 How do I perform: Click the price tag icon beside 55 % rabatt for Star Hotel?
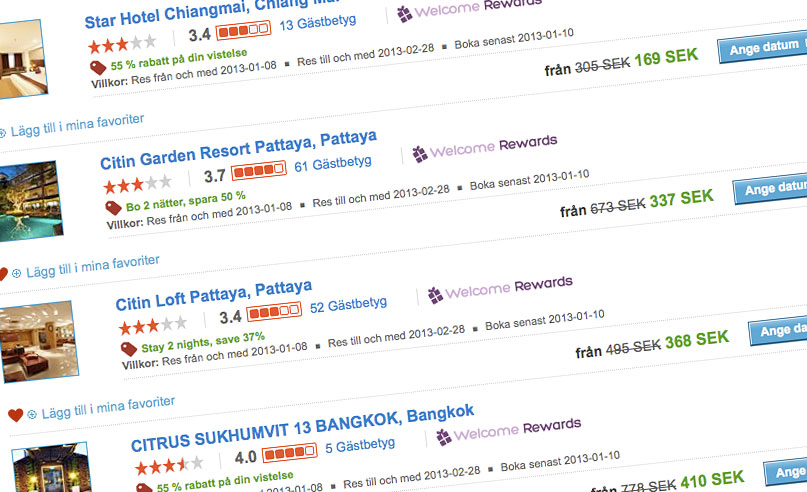(98, 67)
